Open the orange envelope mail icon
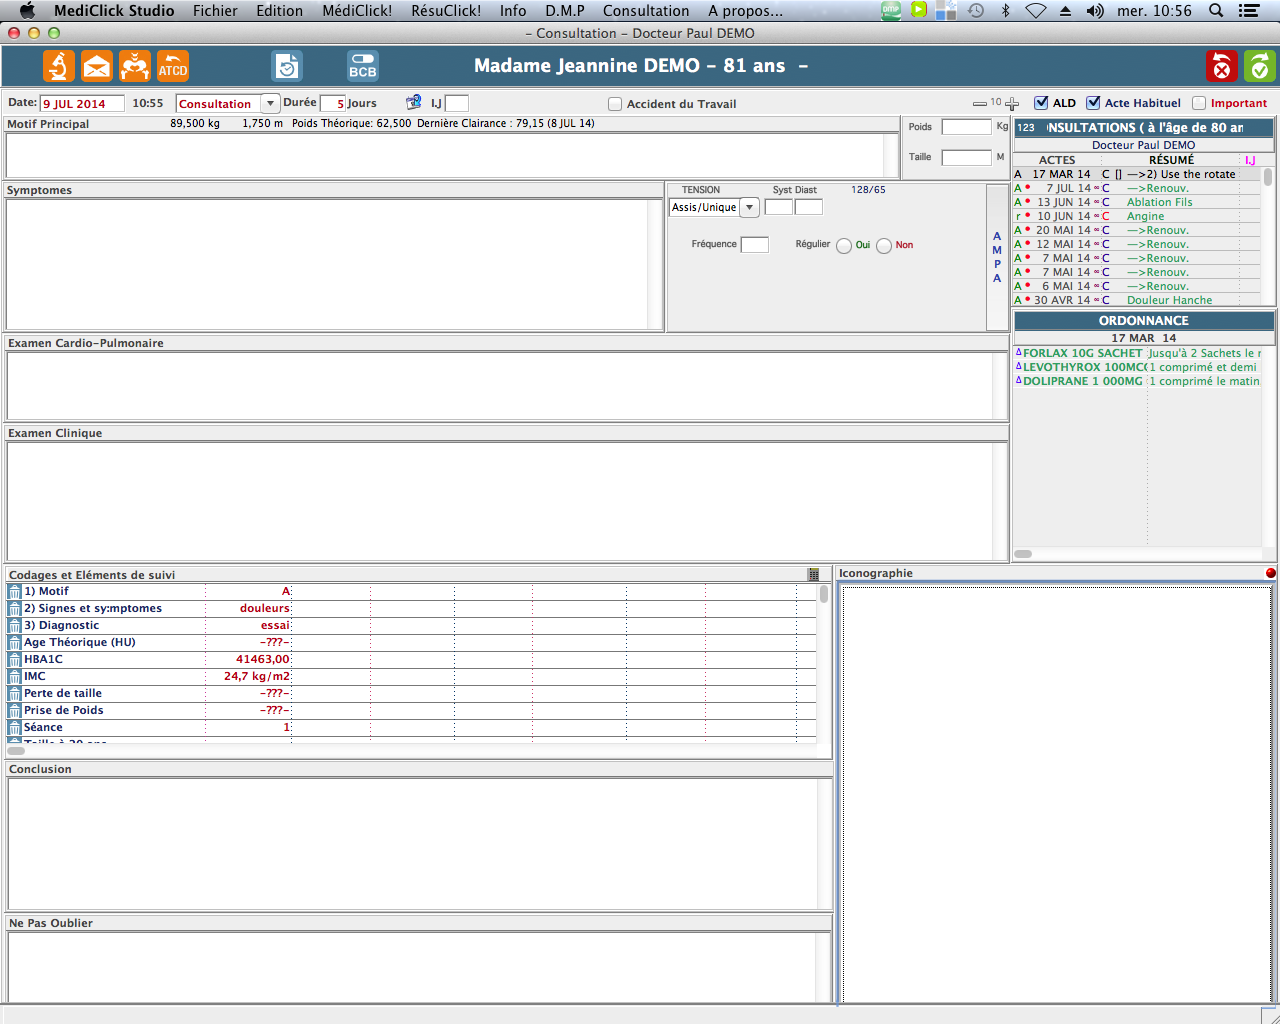The height and width of the screenshot is (1024, 1280). 97,66
